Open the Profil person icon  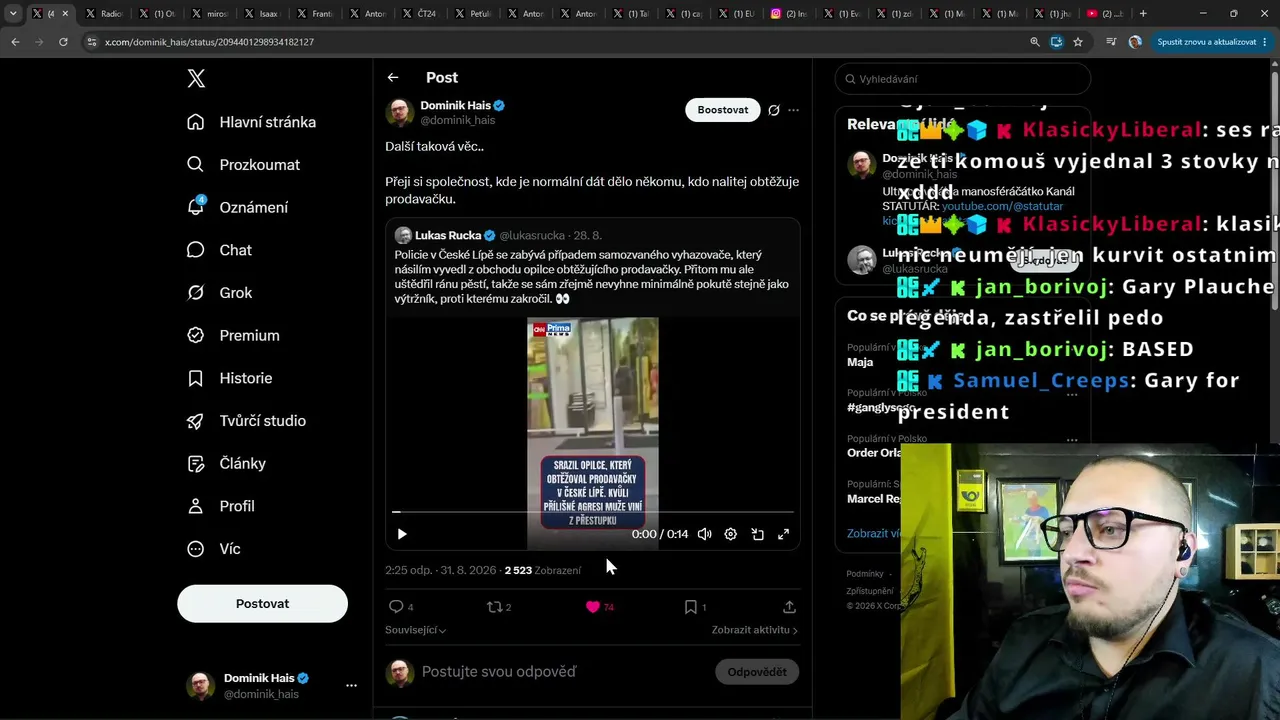point(196,506)
